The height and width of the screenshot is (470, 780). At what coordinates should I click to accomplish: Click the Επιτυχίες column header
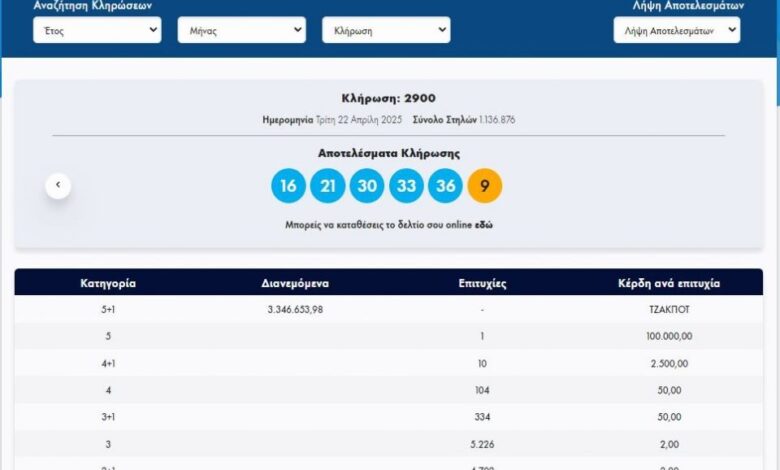pyautogui.click(x=484, y=283)
